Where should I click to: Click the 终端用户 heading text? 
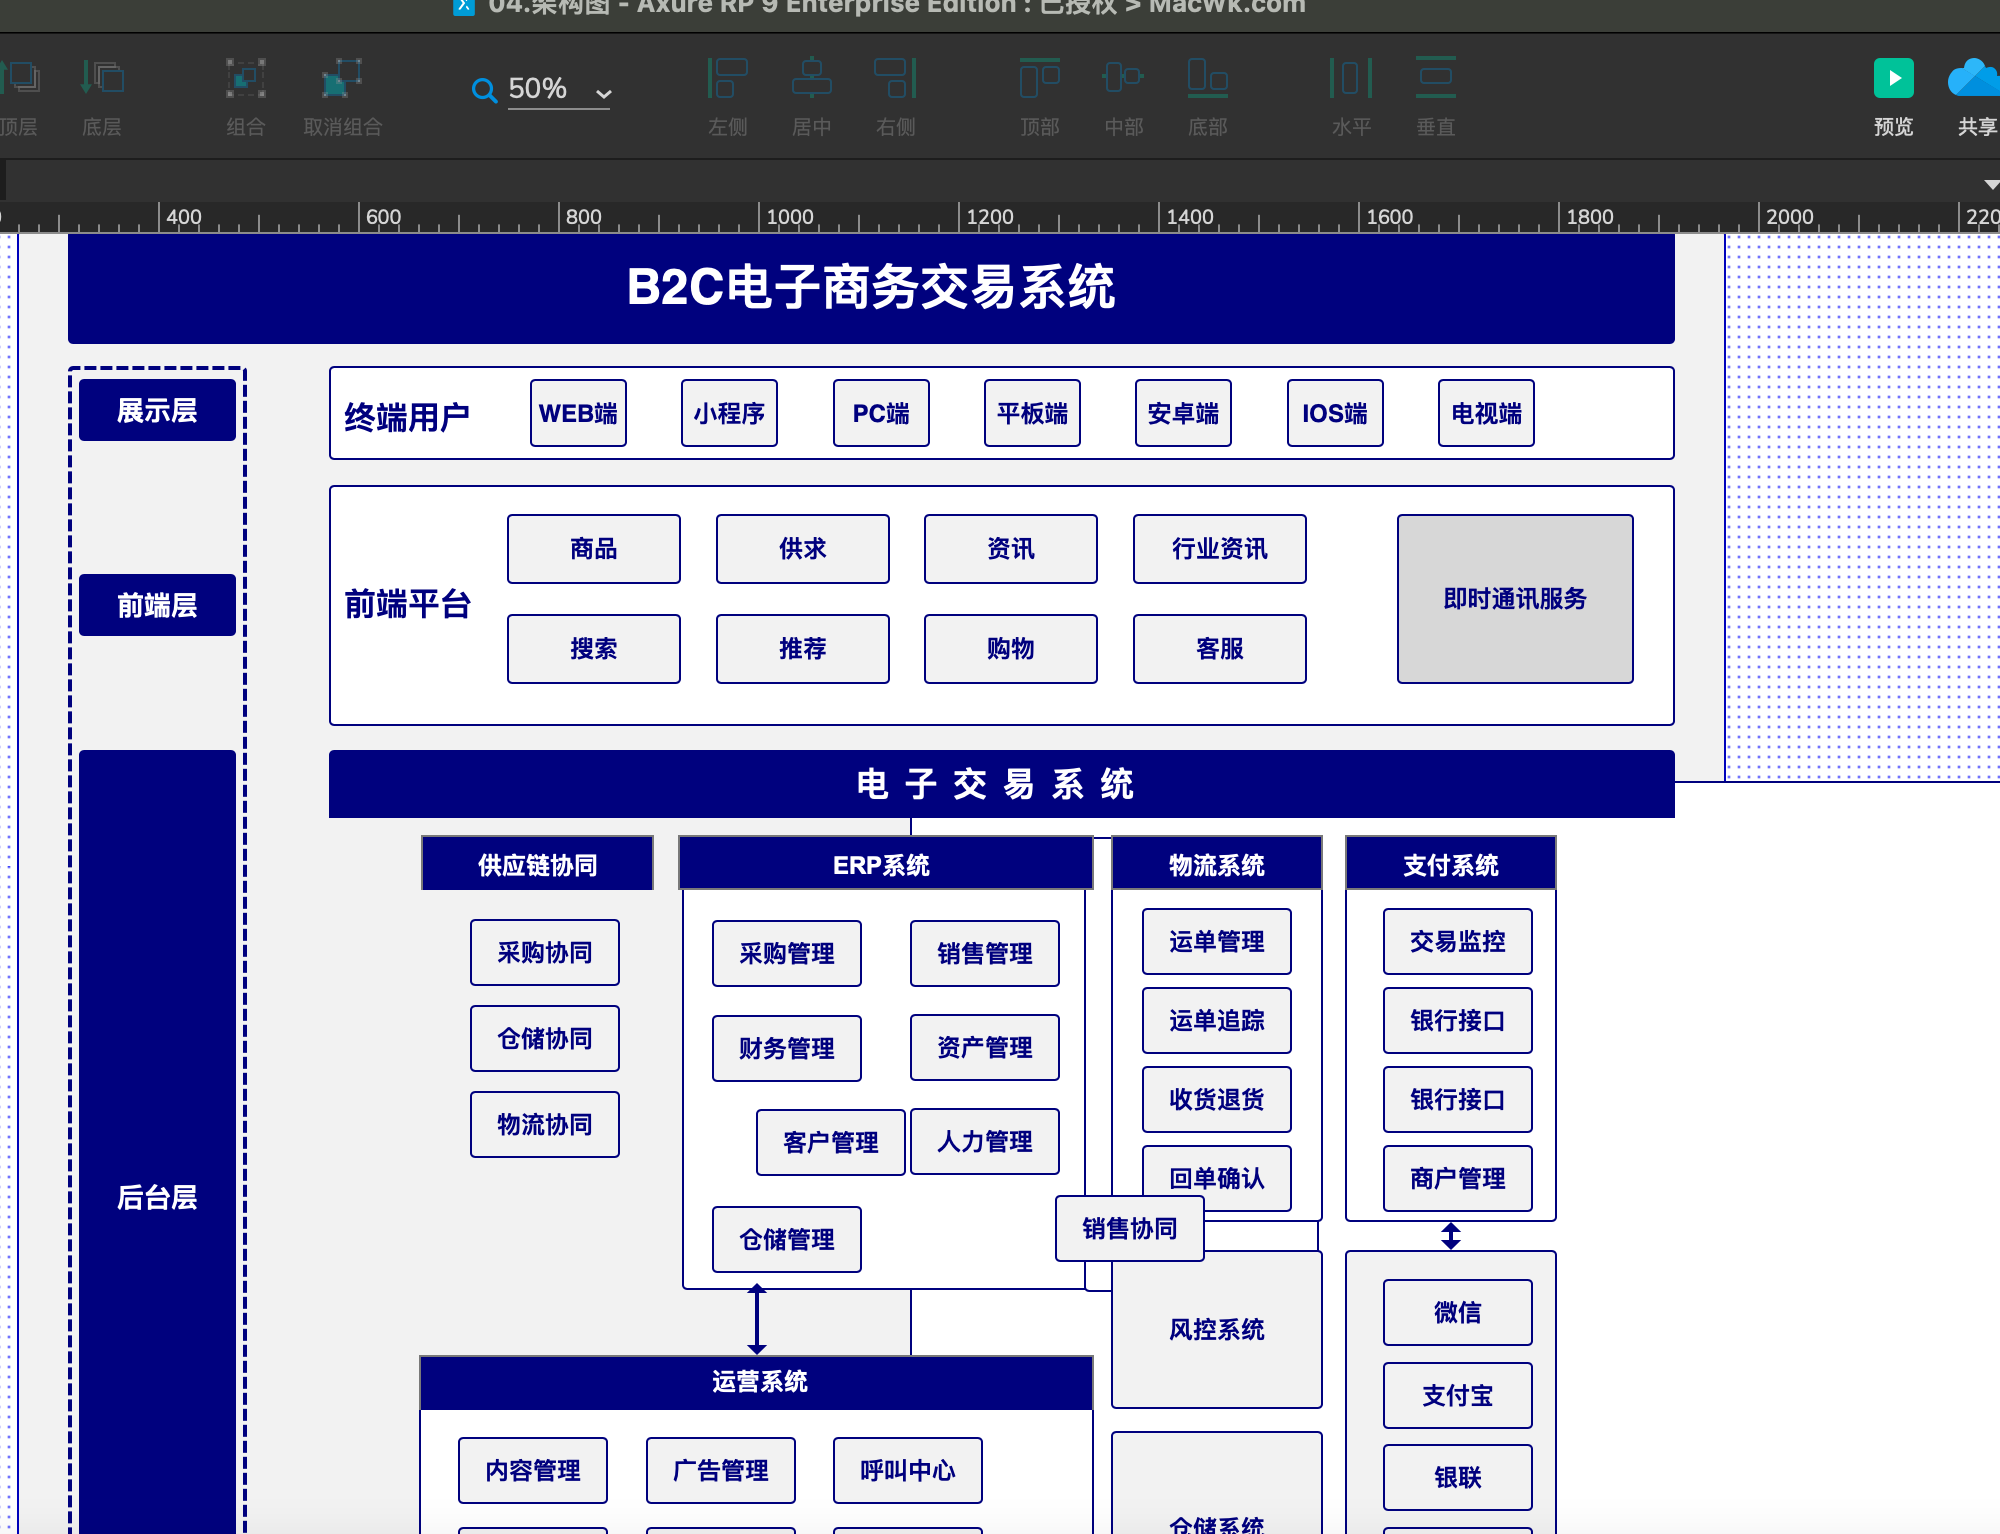407,417
